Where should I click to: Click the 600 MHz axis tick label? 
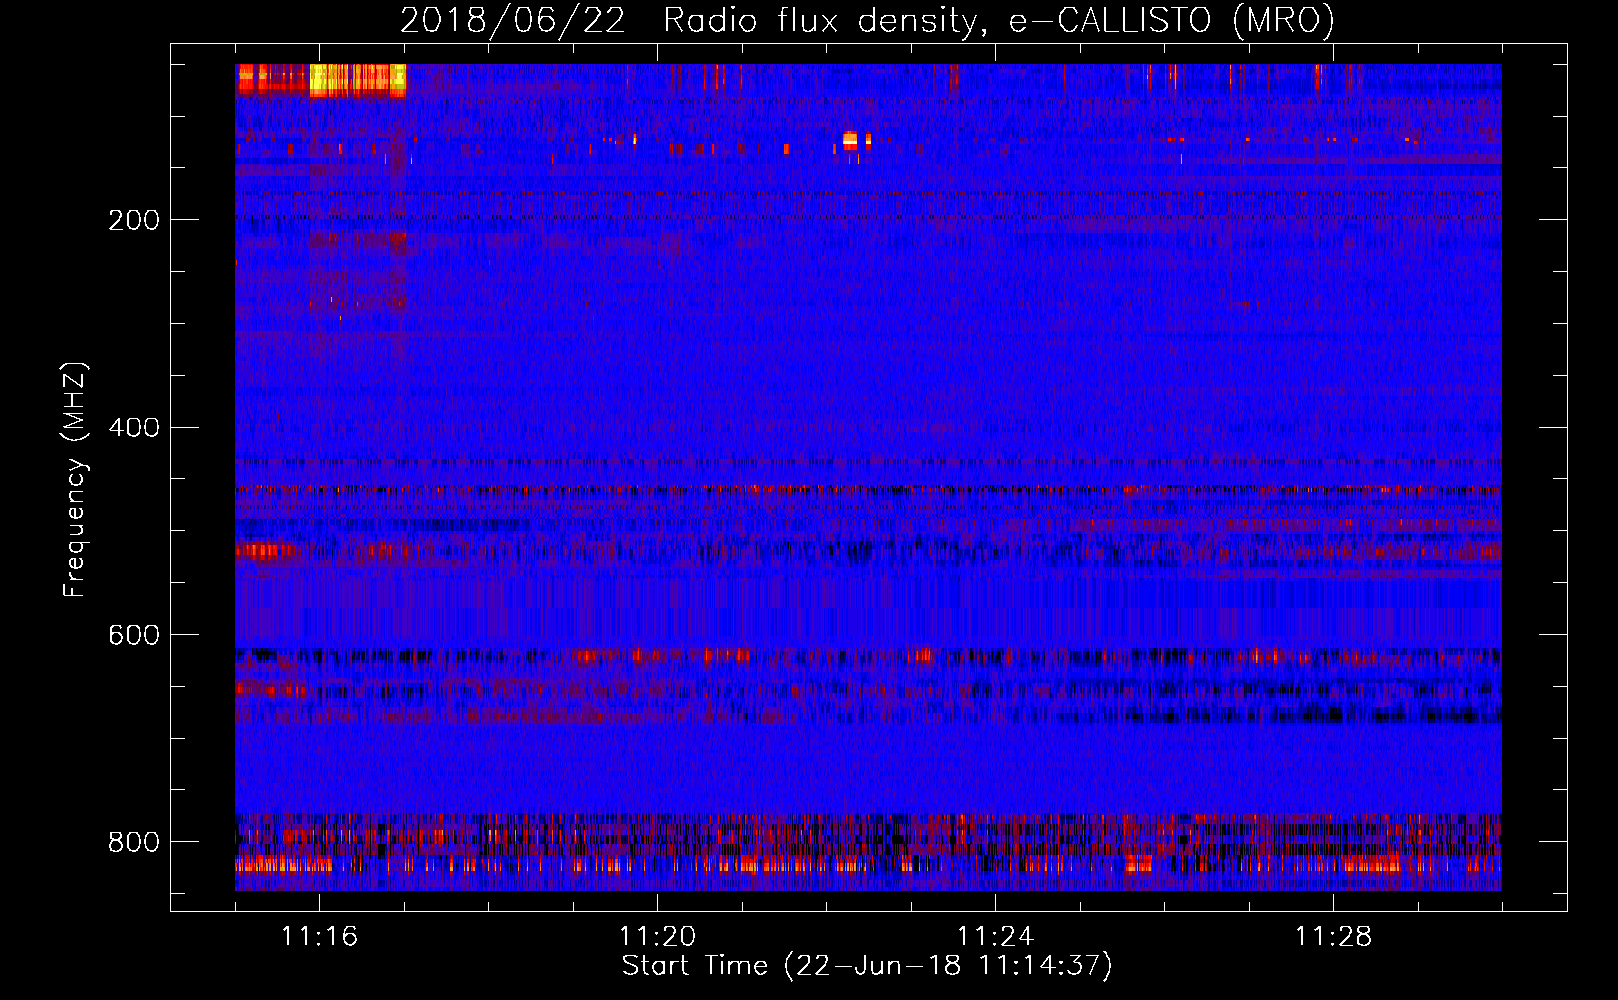tap(134, 636)
